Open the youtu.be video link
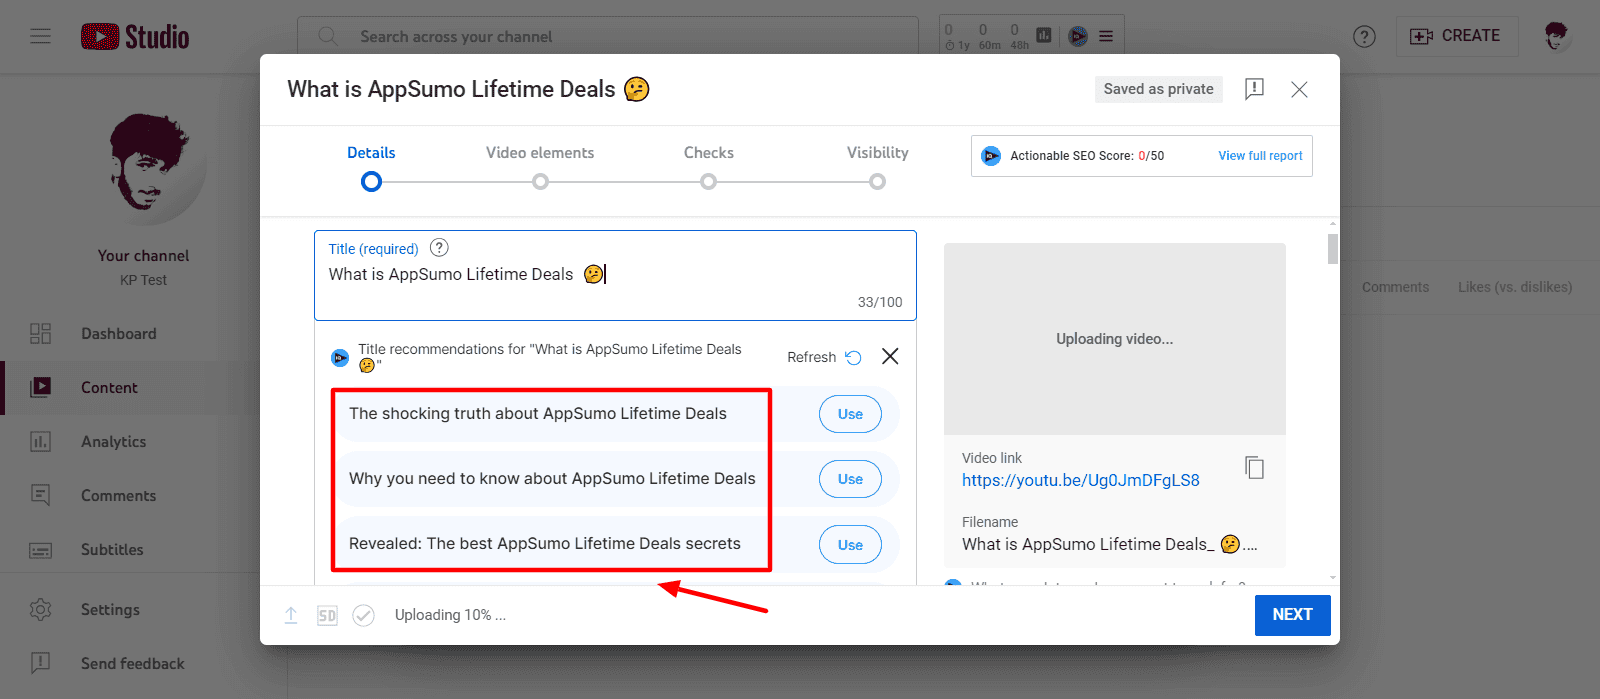The height and width of the screenshot is (699, 1600). point(1080,480)
